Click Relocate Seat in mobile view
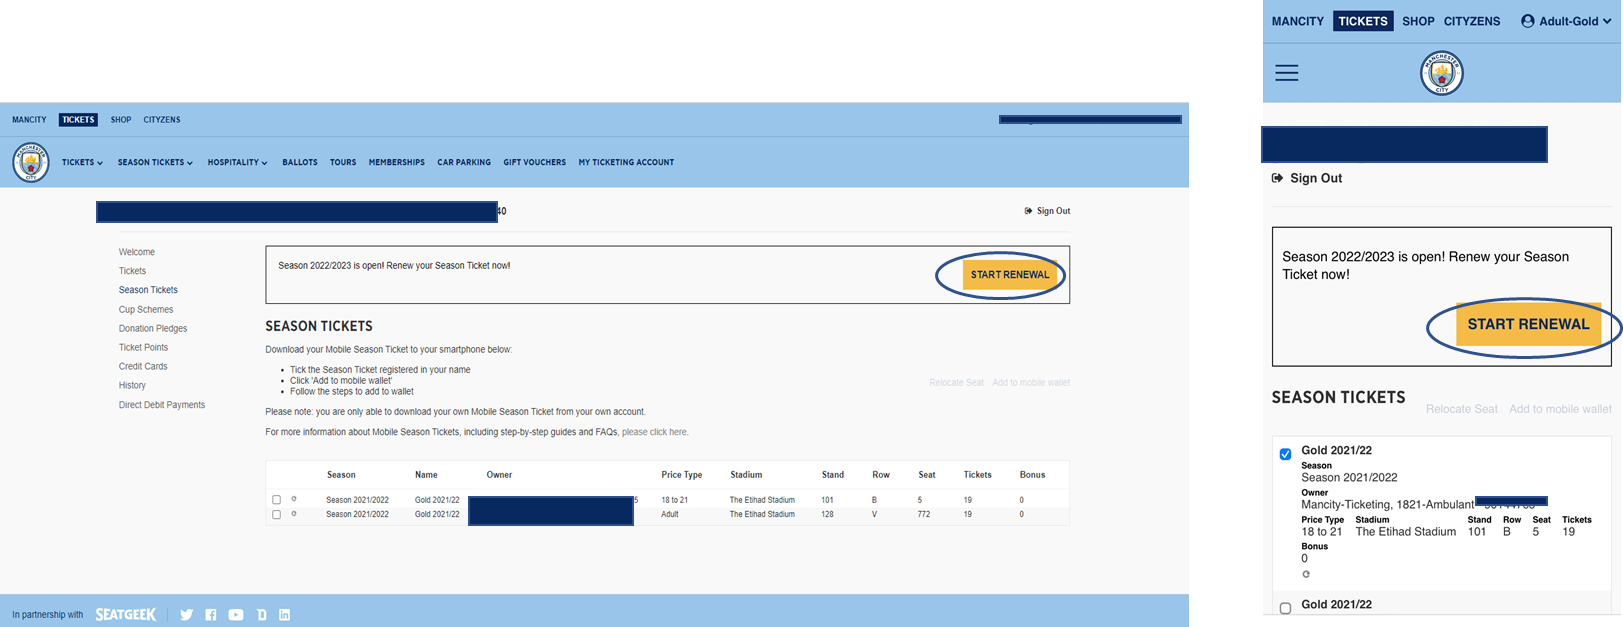Viewport: 1623px width, 627px height. 1462,409
